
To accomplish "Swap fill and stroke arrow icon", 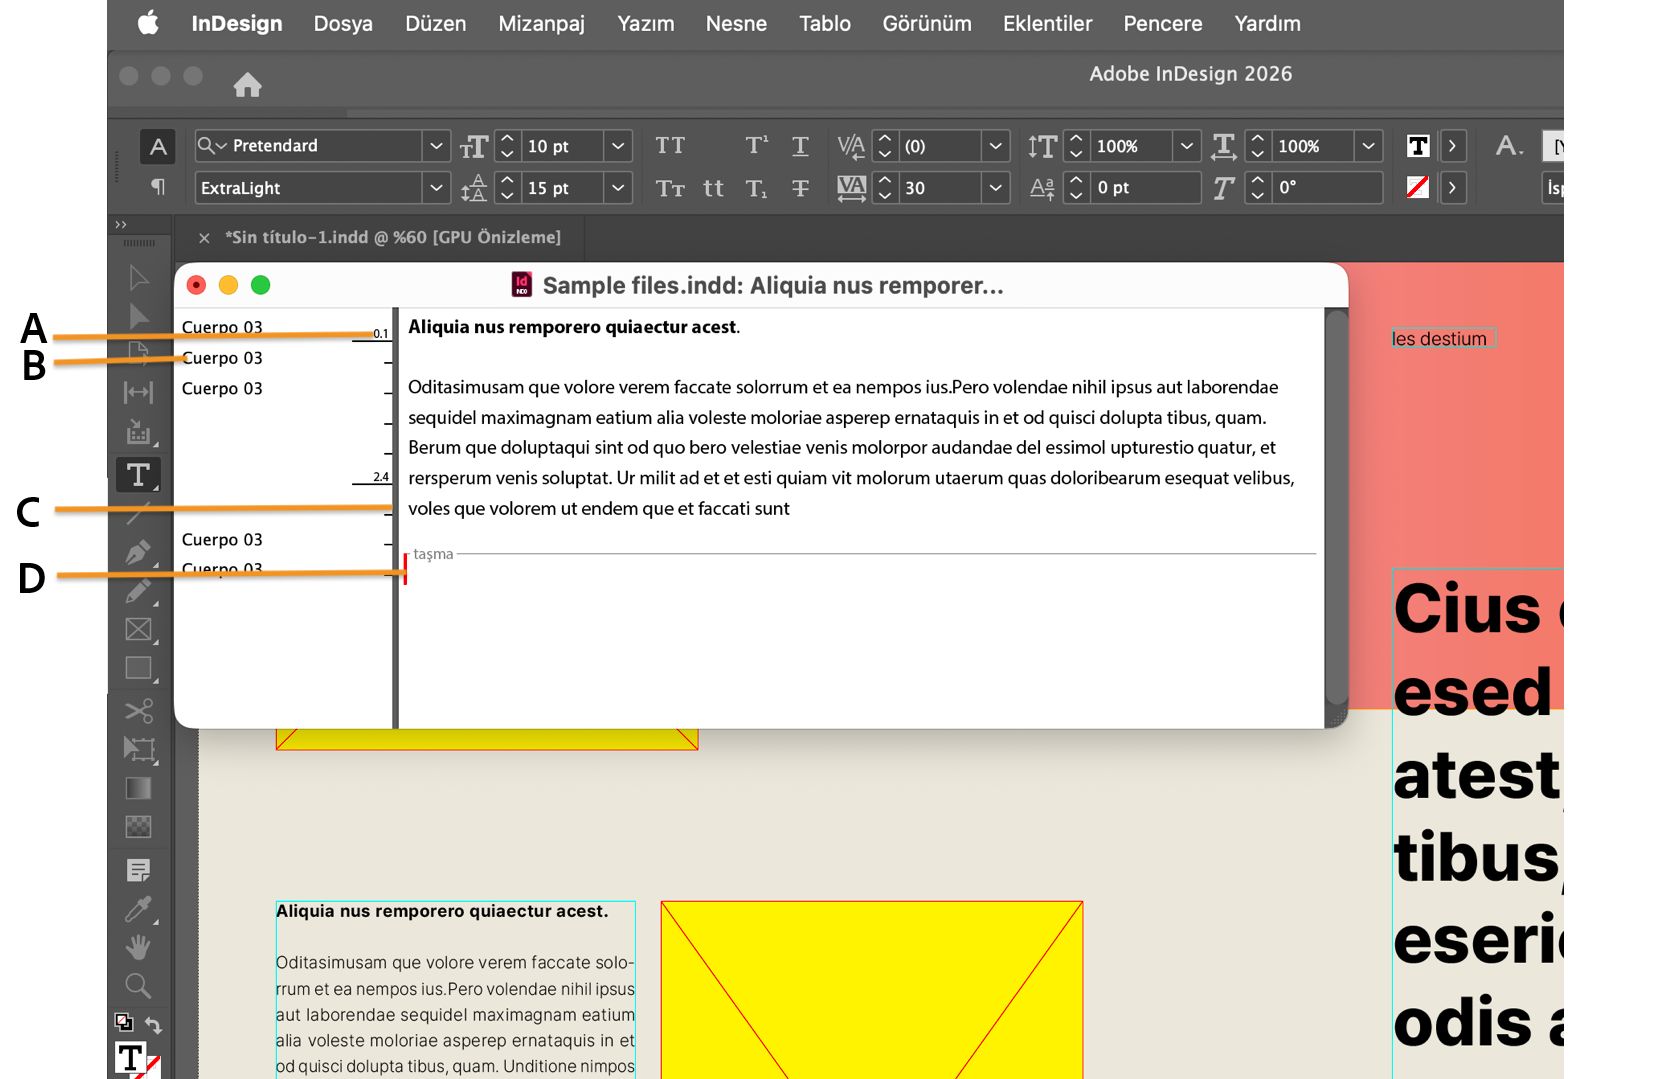I will coord(154,1024).
